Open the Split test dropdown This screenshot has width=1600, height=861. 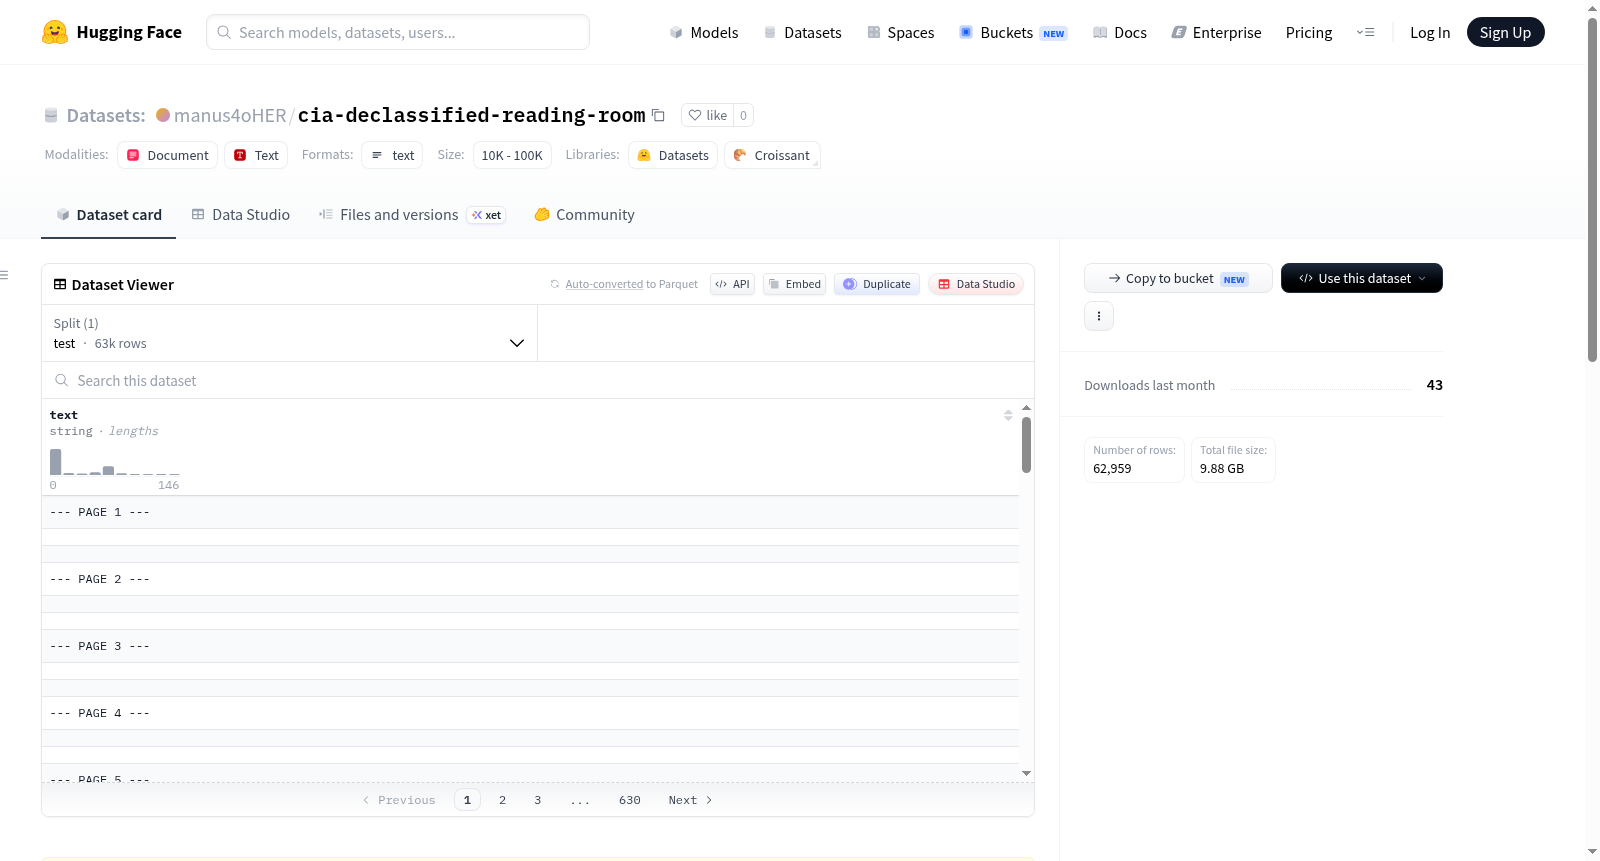(289, 333)
